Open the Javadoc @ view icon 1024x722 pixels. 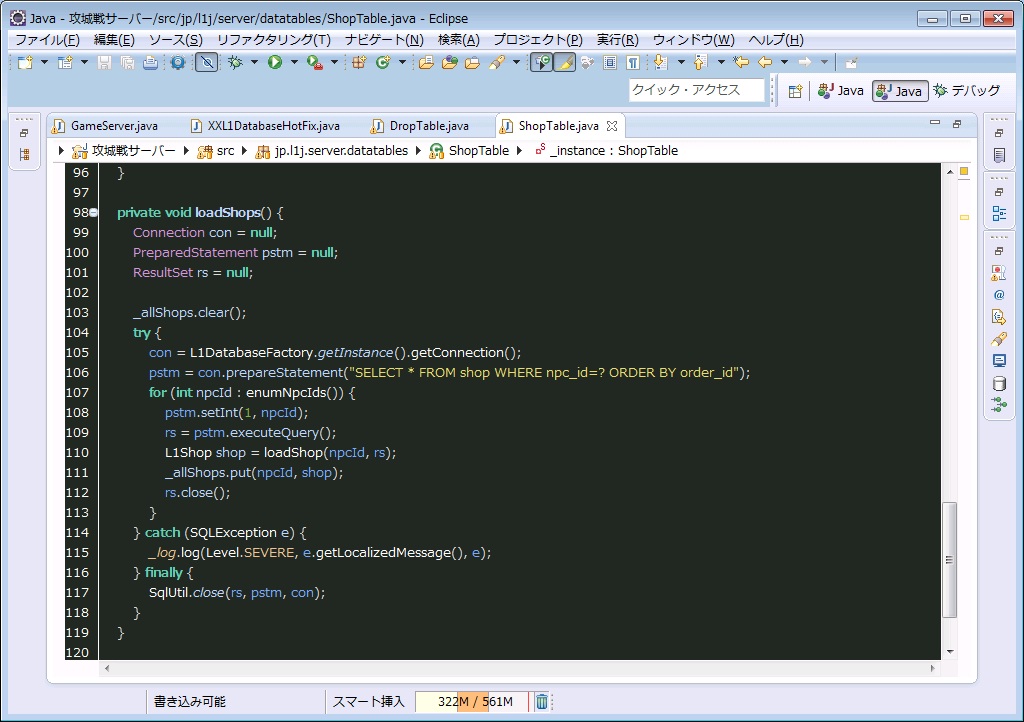pyautogui.click(x=999, y=295)
